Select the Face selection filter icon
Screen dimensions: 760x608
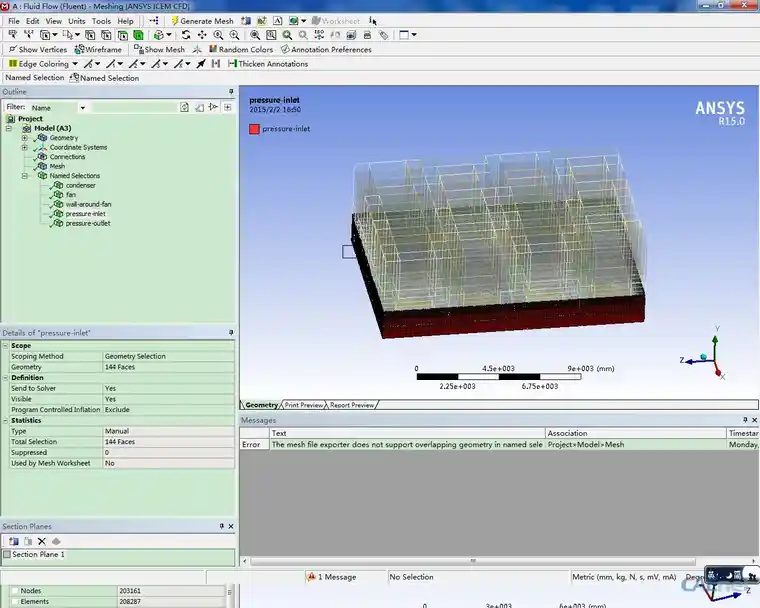click(x=123, y=35)
